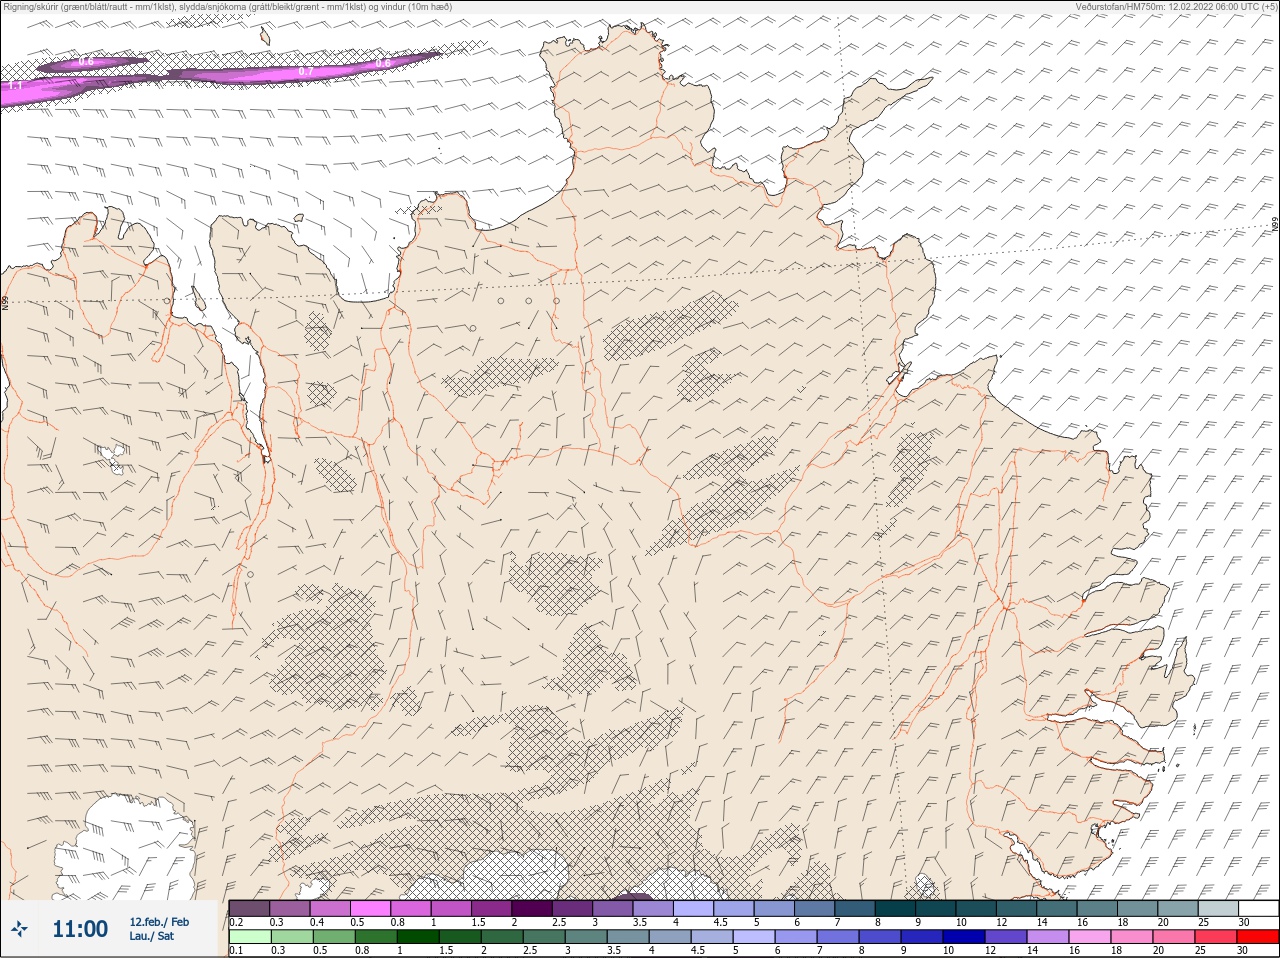Click the 0.7 precipitation value on map
Image resolution: width=1280 pixels, height=958 pixels.
(x=306, y=72)
